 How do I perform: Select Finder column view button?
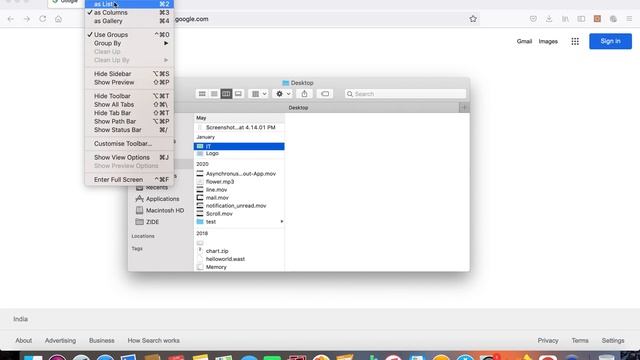point(226,94)
